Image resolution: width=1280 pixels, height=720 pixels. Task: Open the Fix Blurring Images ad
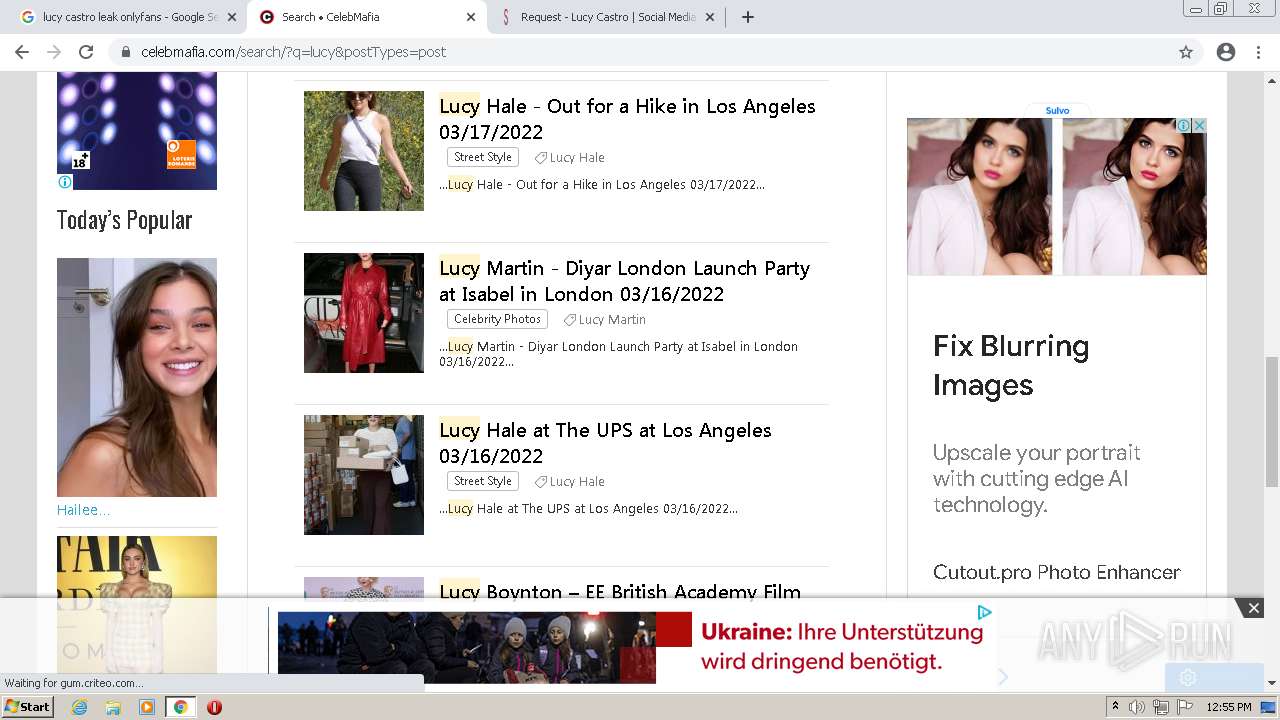pyautogui.click(x=1011, y=365)
